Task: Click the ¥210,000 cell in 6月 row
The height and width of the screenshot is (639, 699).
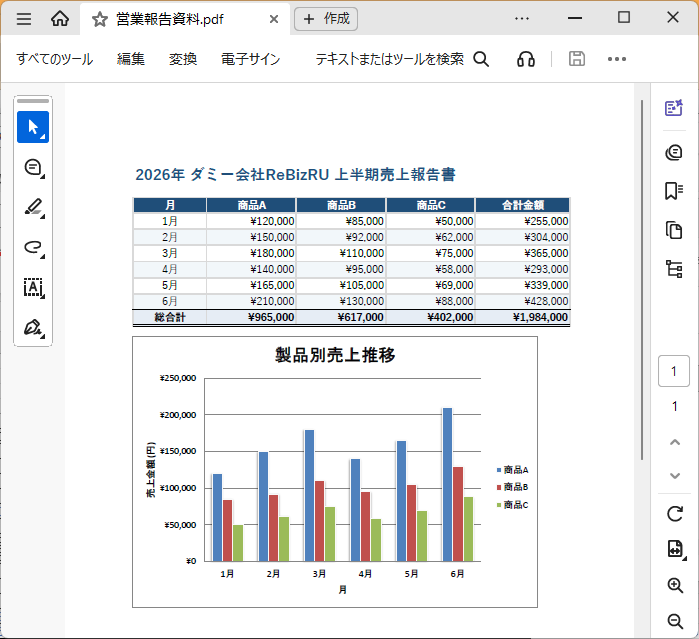Action: [251, 301]
